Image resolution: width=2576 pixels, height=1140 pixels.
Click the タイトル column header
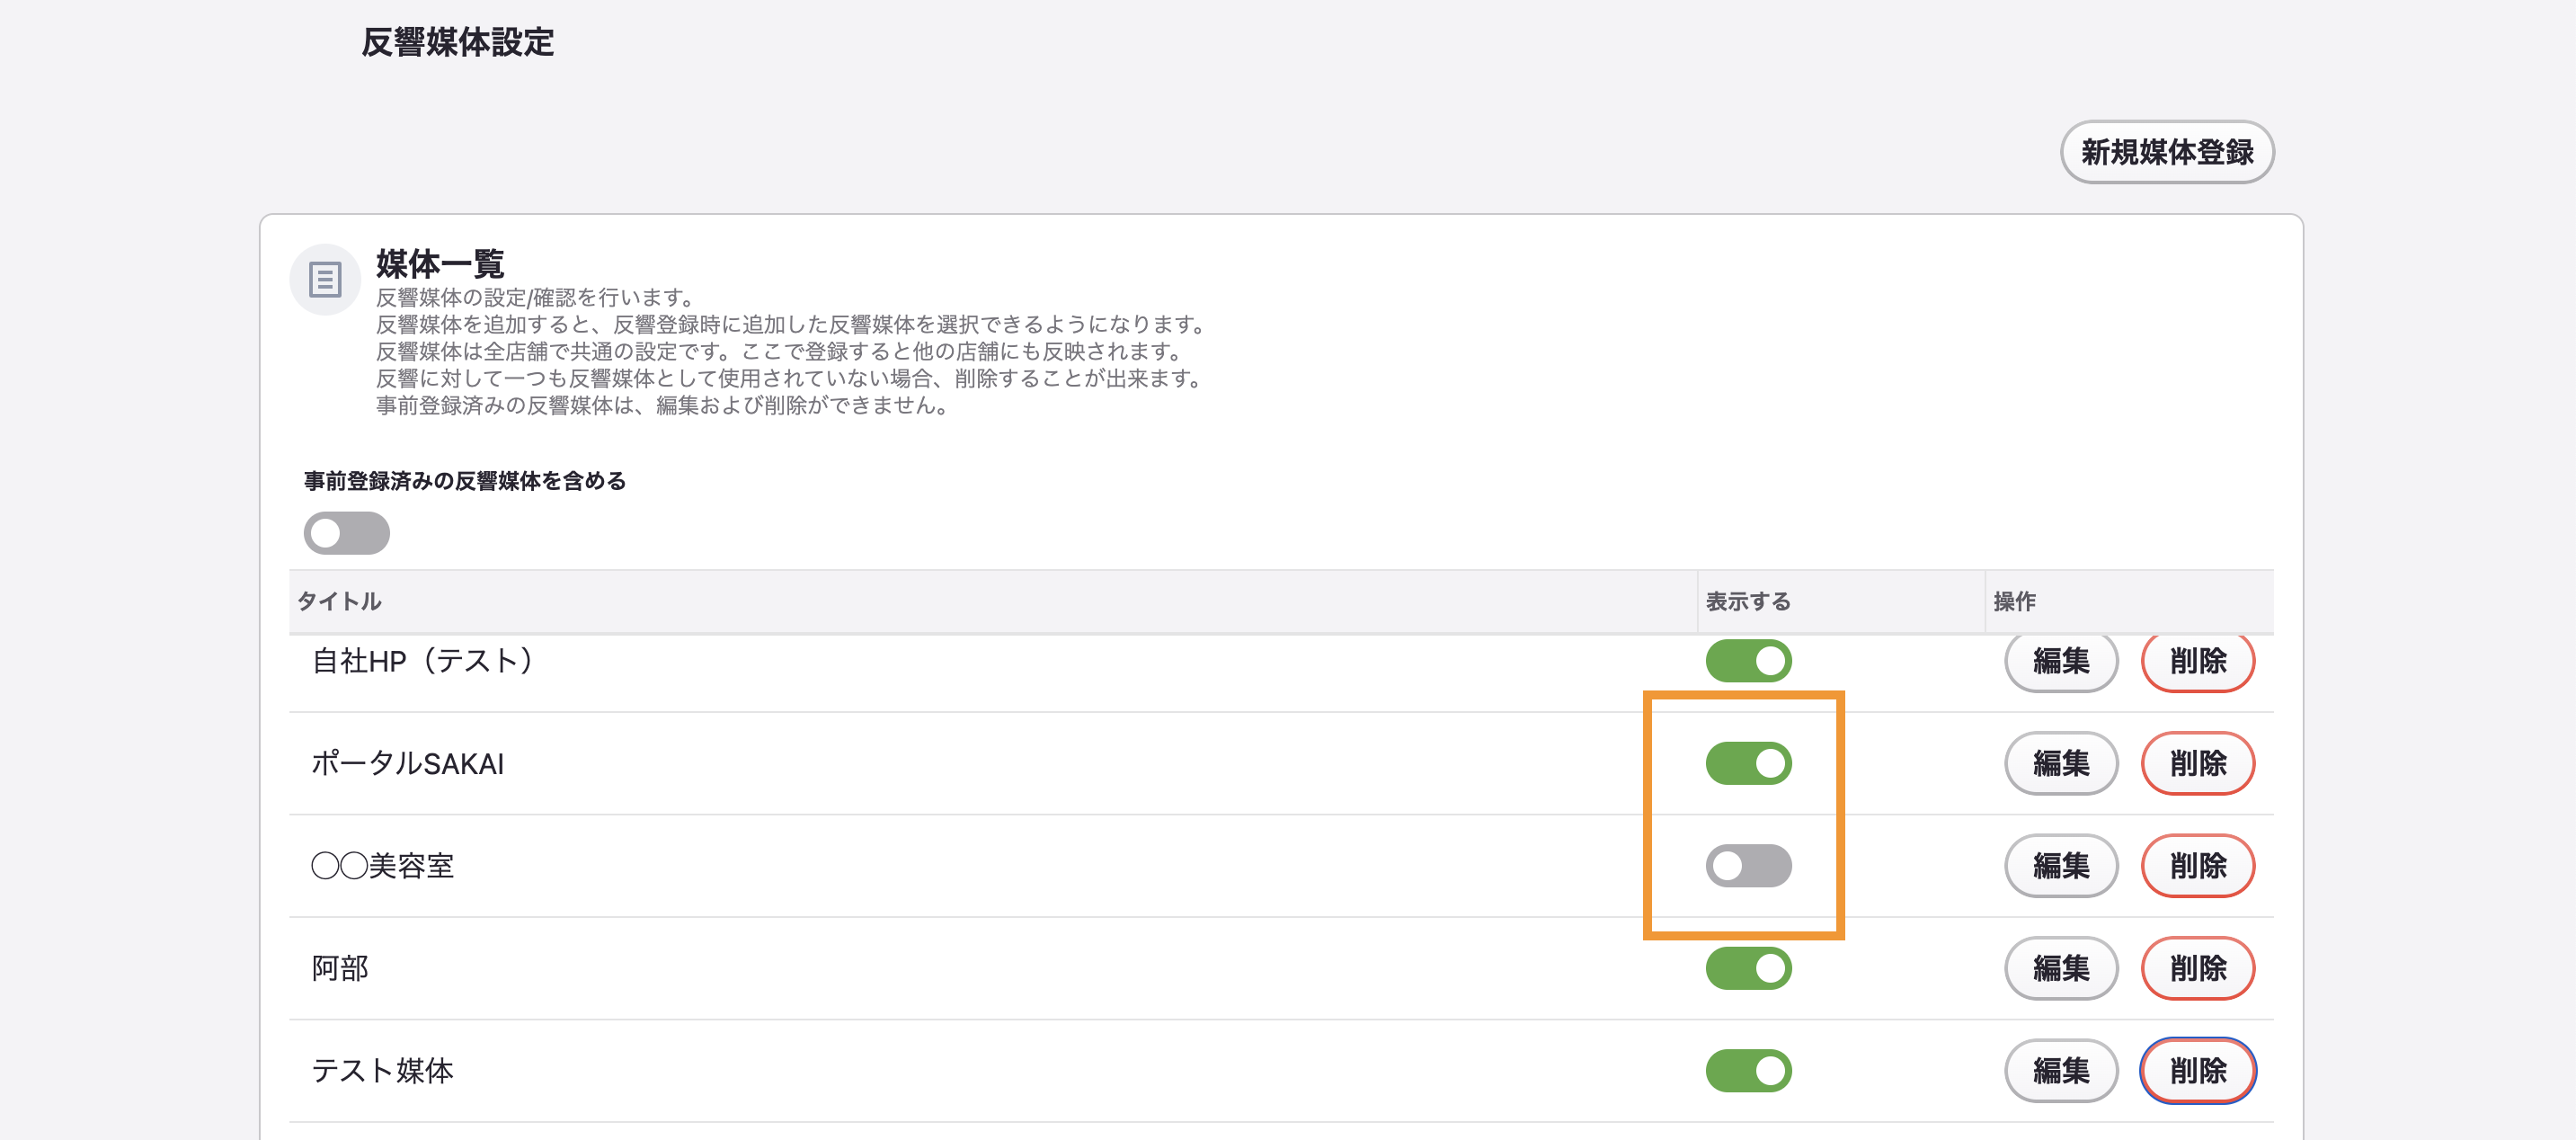pyautogui.click(x=339, y=601)
